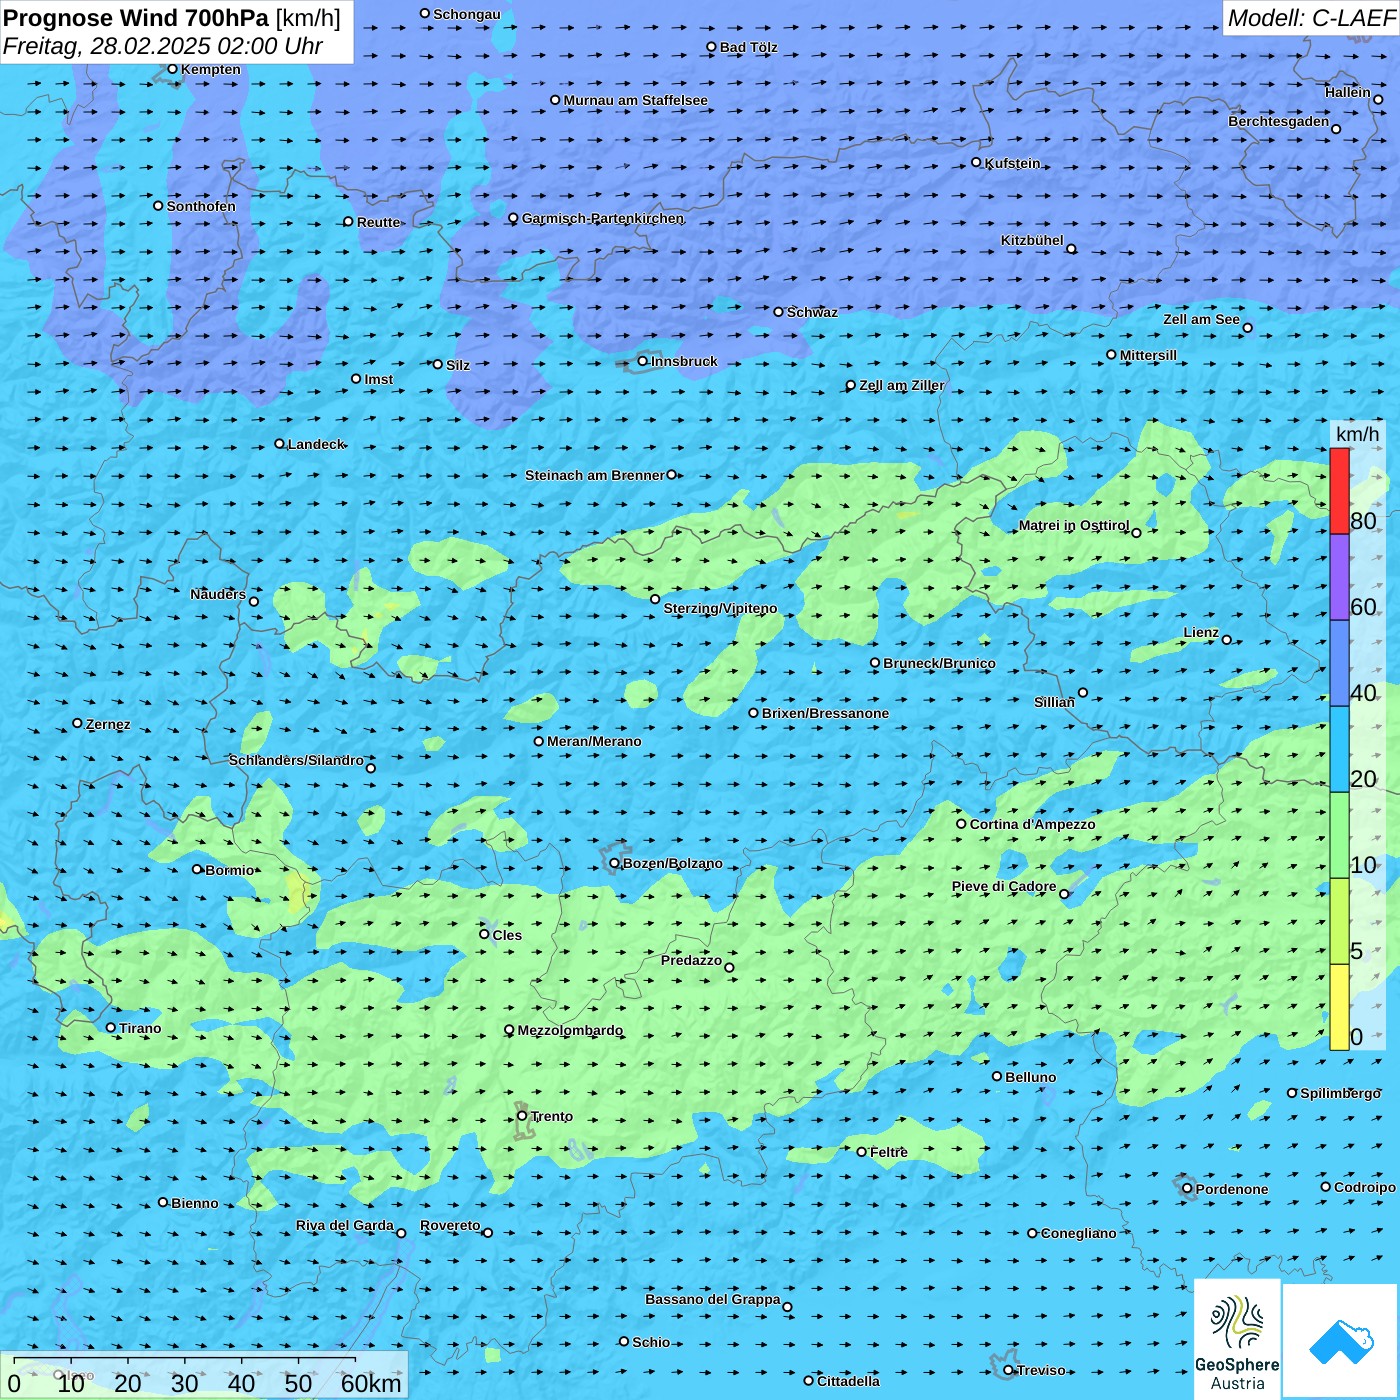
Task: Click the 'Prognose Wind 700hPa' title text
Action: [136, 18]
